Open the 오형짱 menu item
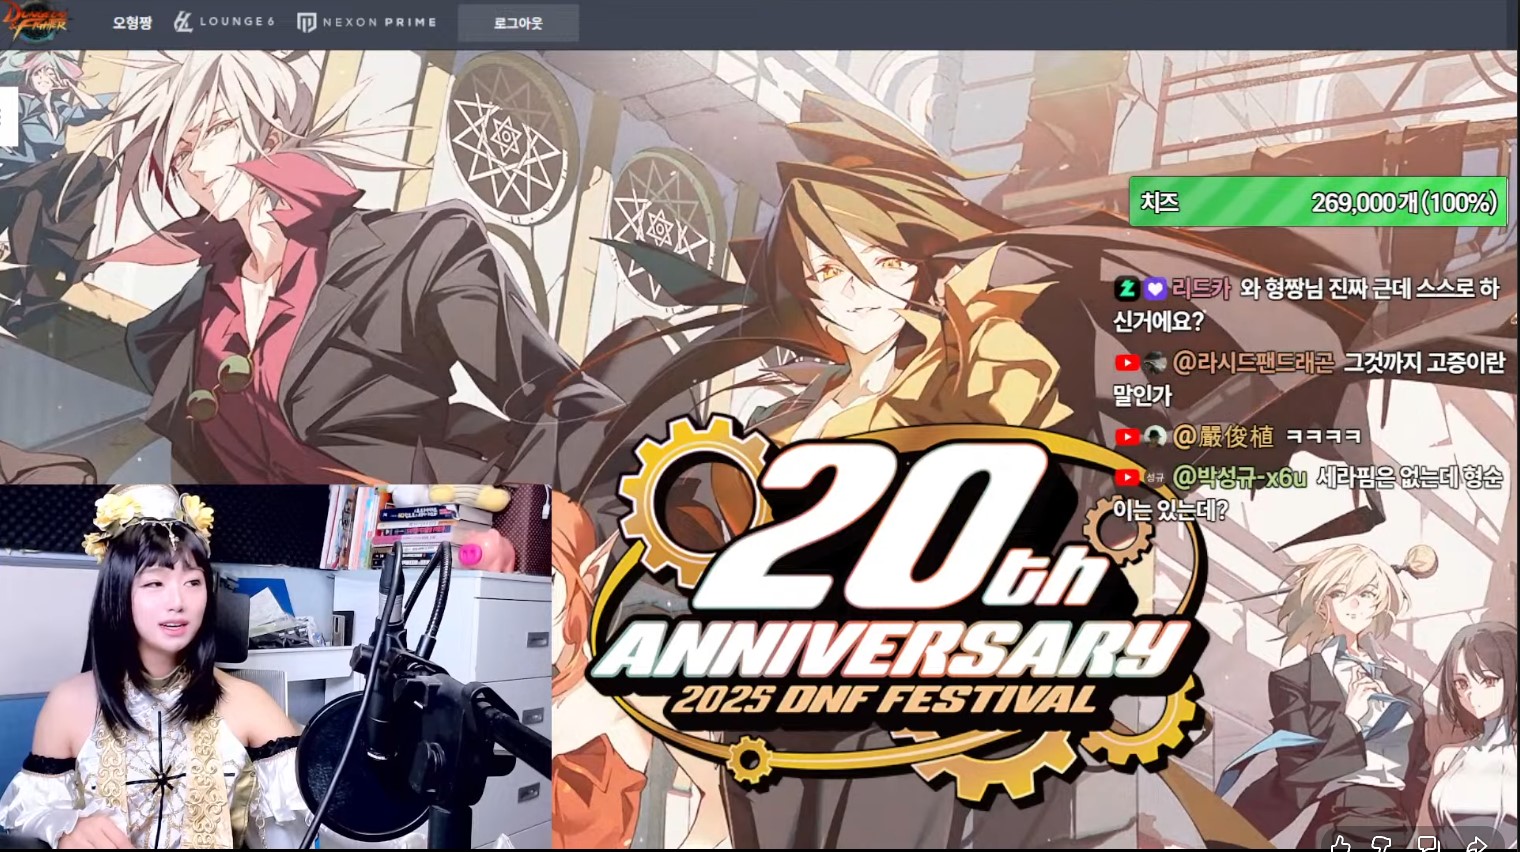This screenshot has width=1520, height=852. [x=132, y=22]
